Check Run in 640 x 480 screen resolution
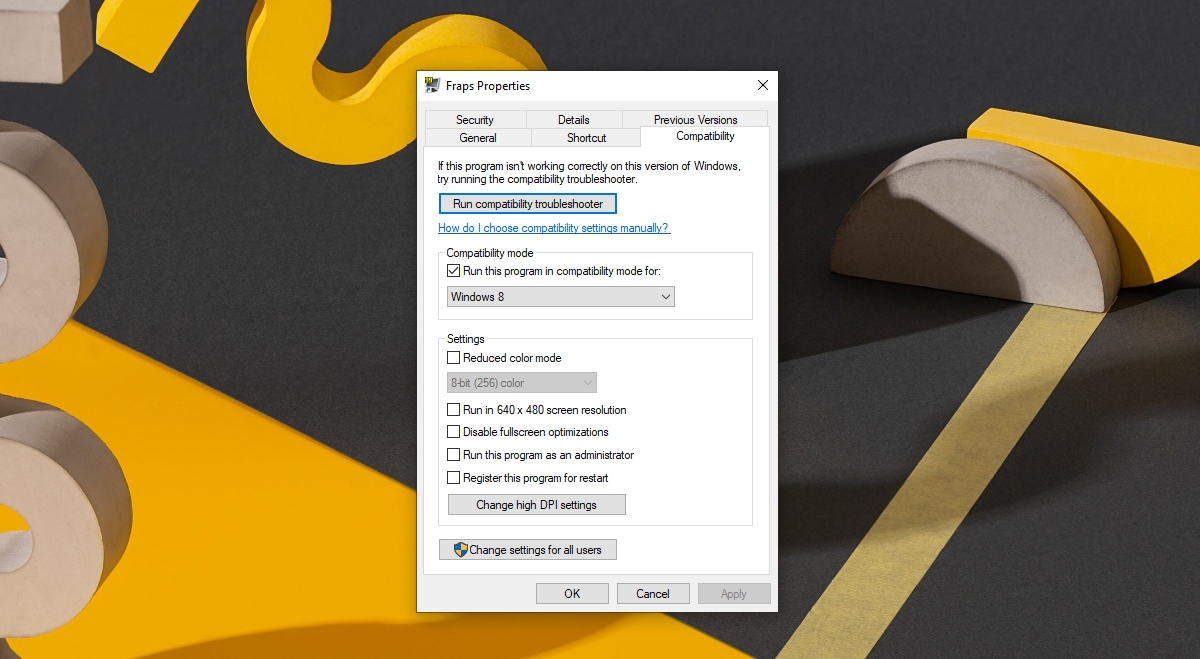Screen dimensions: 1200x659 [453, 410]
